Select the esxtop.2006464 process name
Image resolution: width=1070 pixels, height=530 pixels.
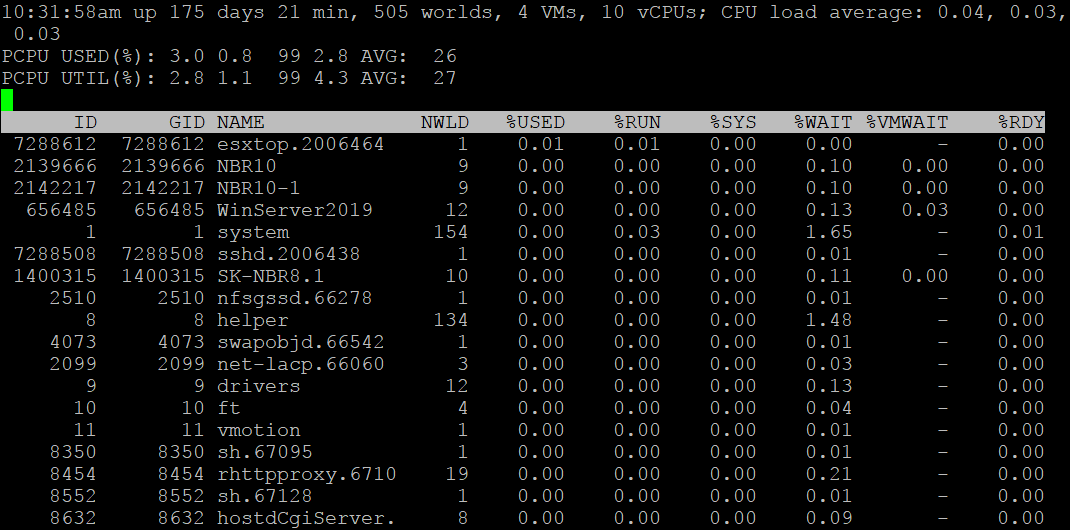[300, 144]
